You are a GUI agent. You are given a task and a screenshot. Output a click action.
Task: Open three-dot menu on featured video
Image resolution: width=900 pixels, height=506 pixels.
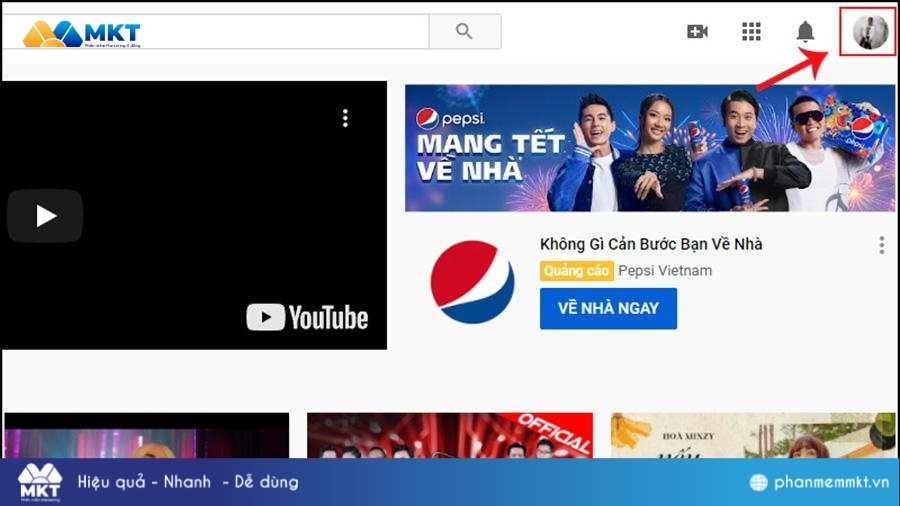pyautogui.click(x=345, y=118)
